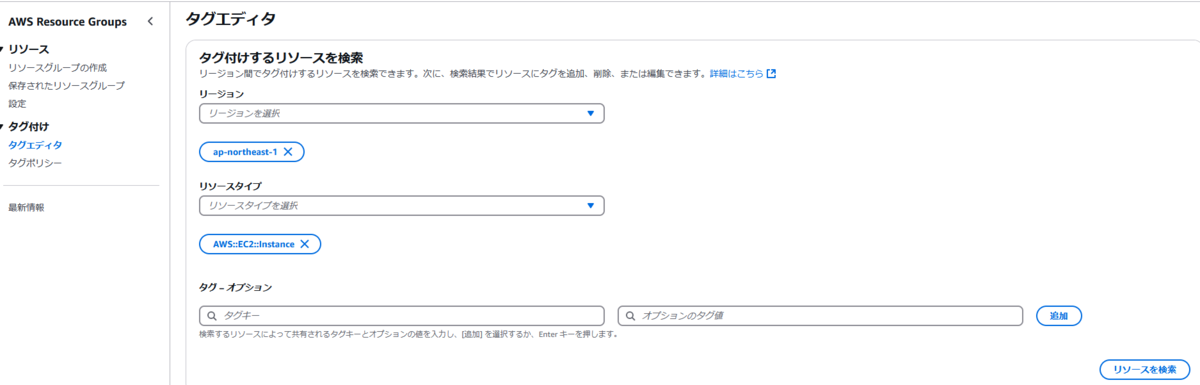1200x385 pixels.
Task: Focus the オプションのタグ値 input field
Action: click(821, 316)
